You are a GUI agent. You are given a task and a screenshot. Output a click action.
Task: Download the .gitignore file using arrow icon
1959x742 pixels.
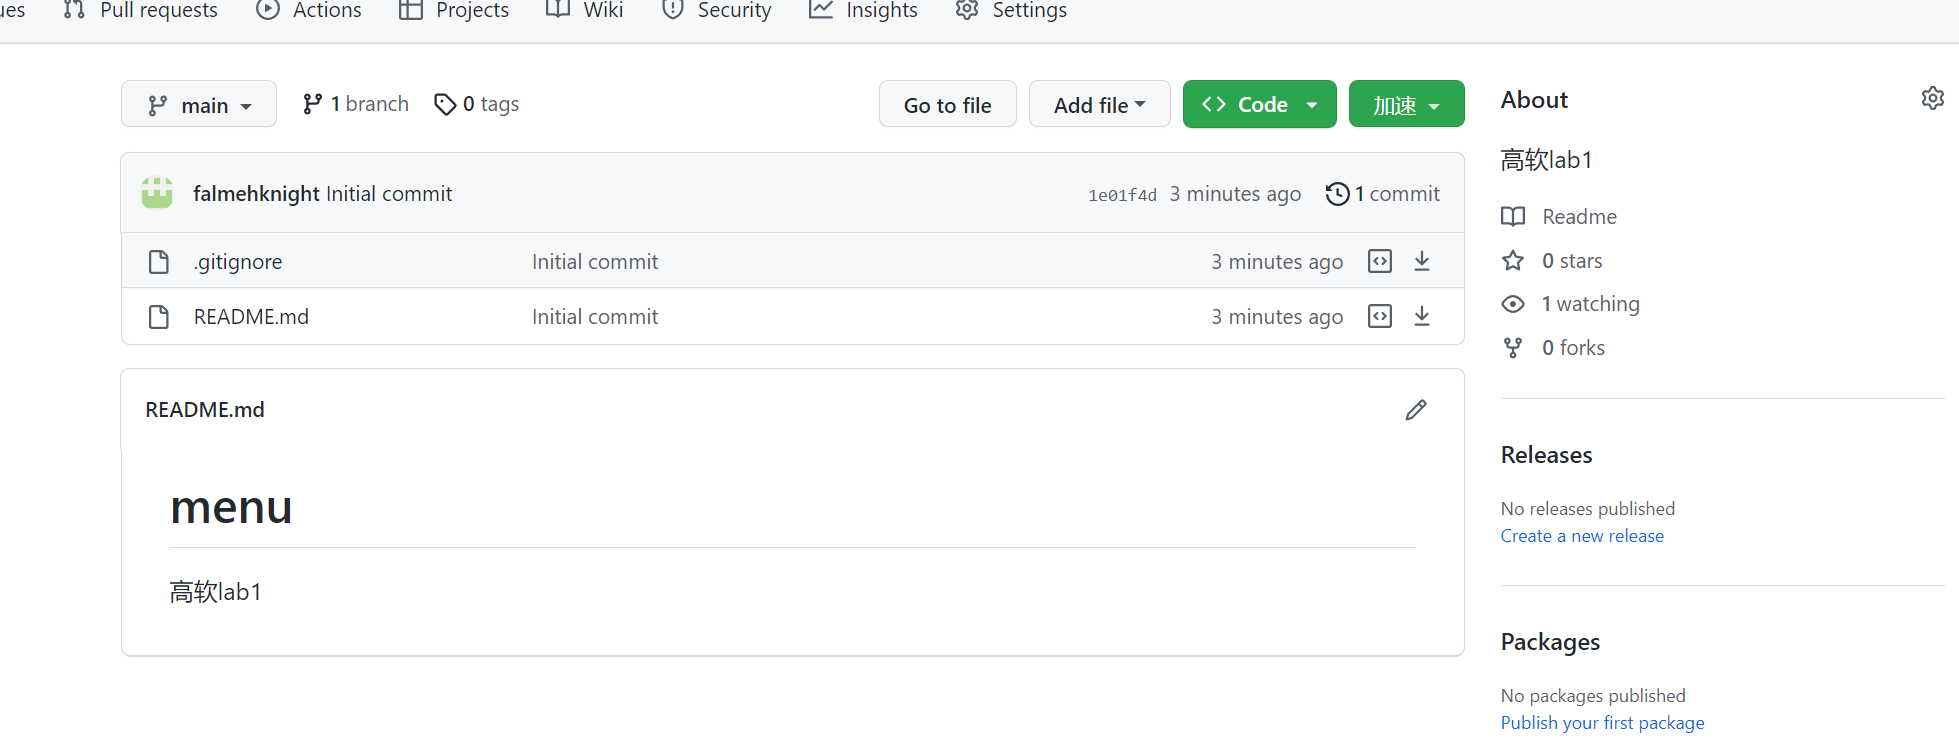pos(1422,261)
